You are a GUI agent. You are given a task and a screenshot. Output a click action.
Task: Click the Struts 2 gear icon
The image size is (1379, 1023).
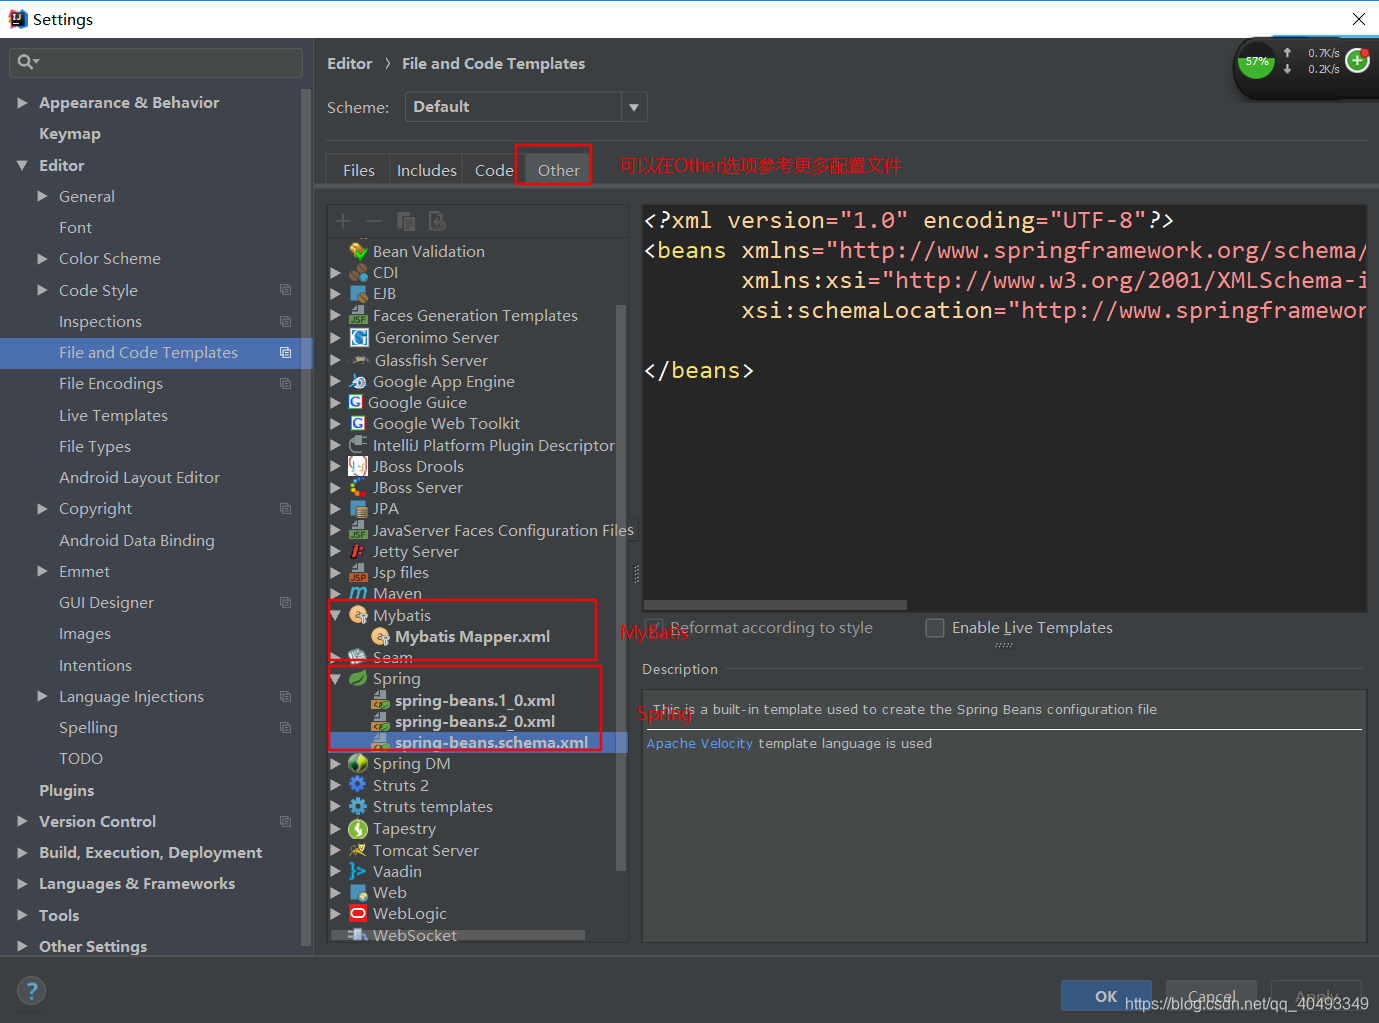tap(358, 785)
